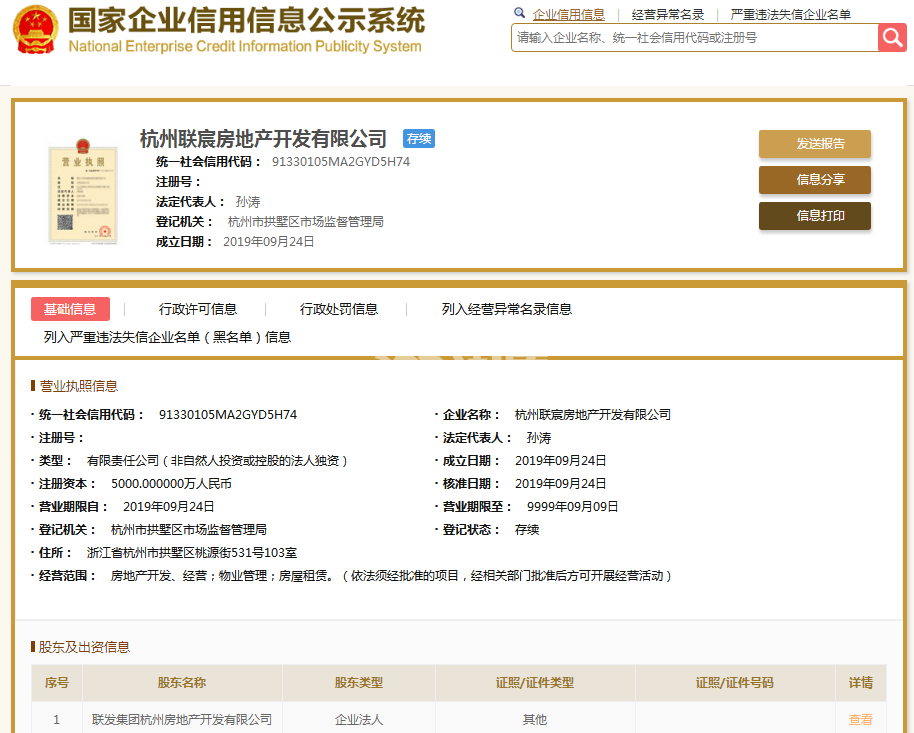This screenshot has width=914, height=733.
Task: Focus the enterprise name search field
Action: (x=695, y=38)
